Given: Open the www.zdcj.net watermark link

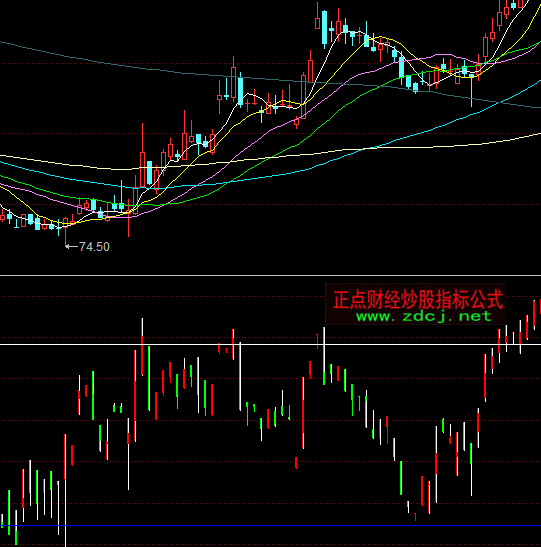Looking at the screenshot, I should 424,316.
